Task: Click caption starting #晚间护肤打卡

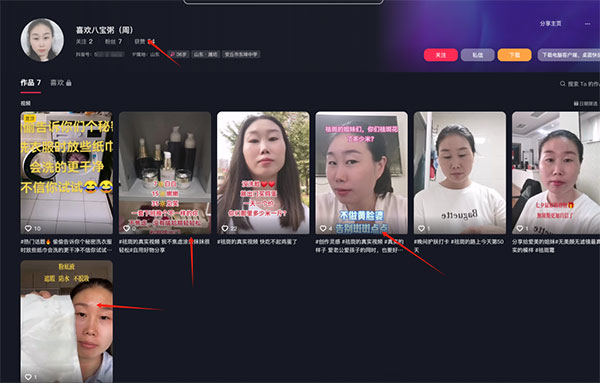Action: pos(459,246)
